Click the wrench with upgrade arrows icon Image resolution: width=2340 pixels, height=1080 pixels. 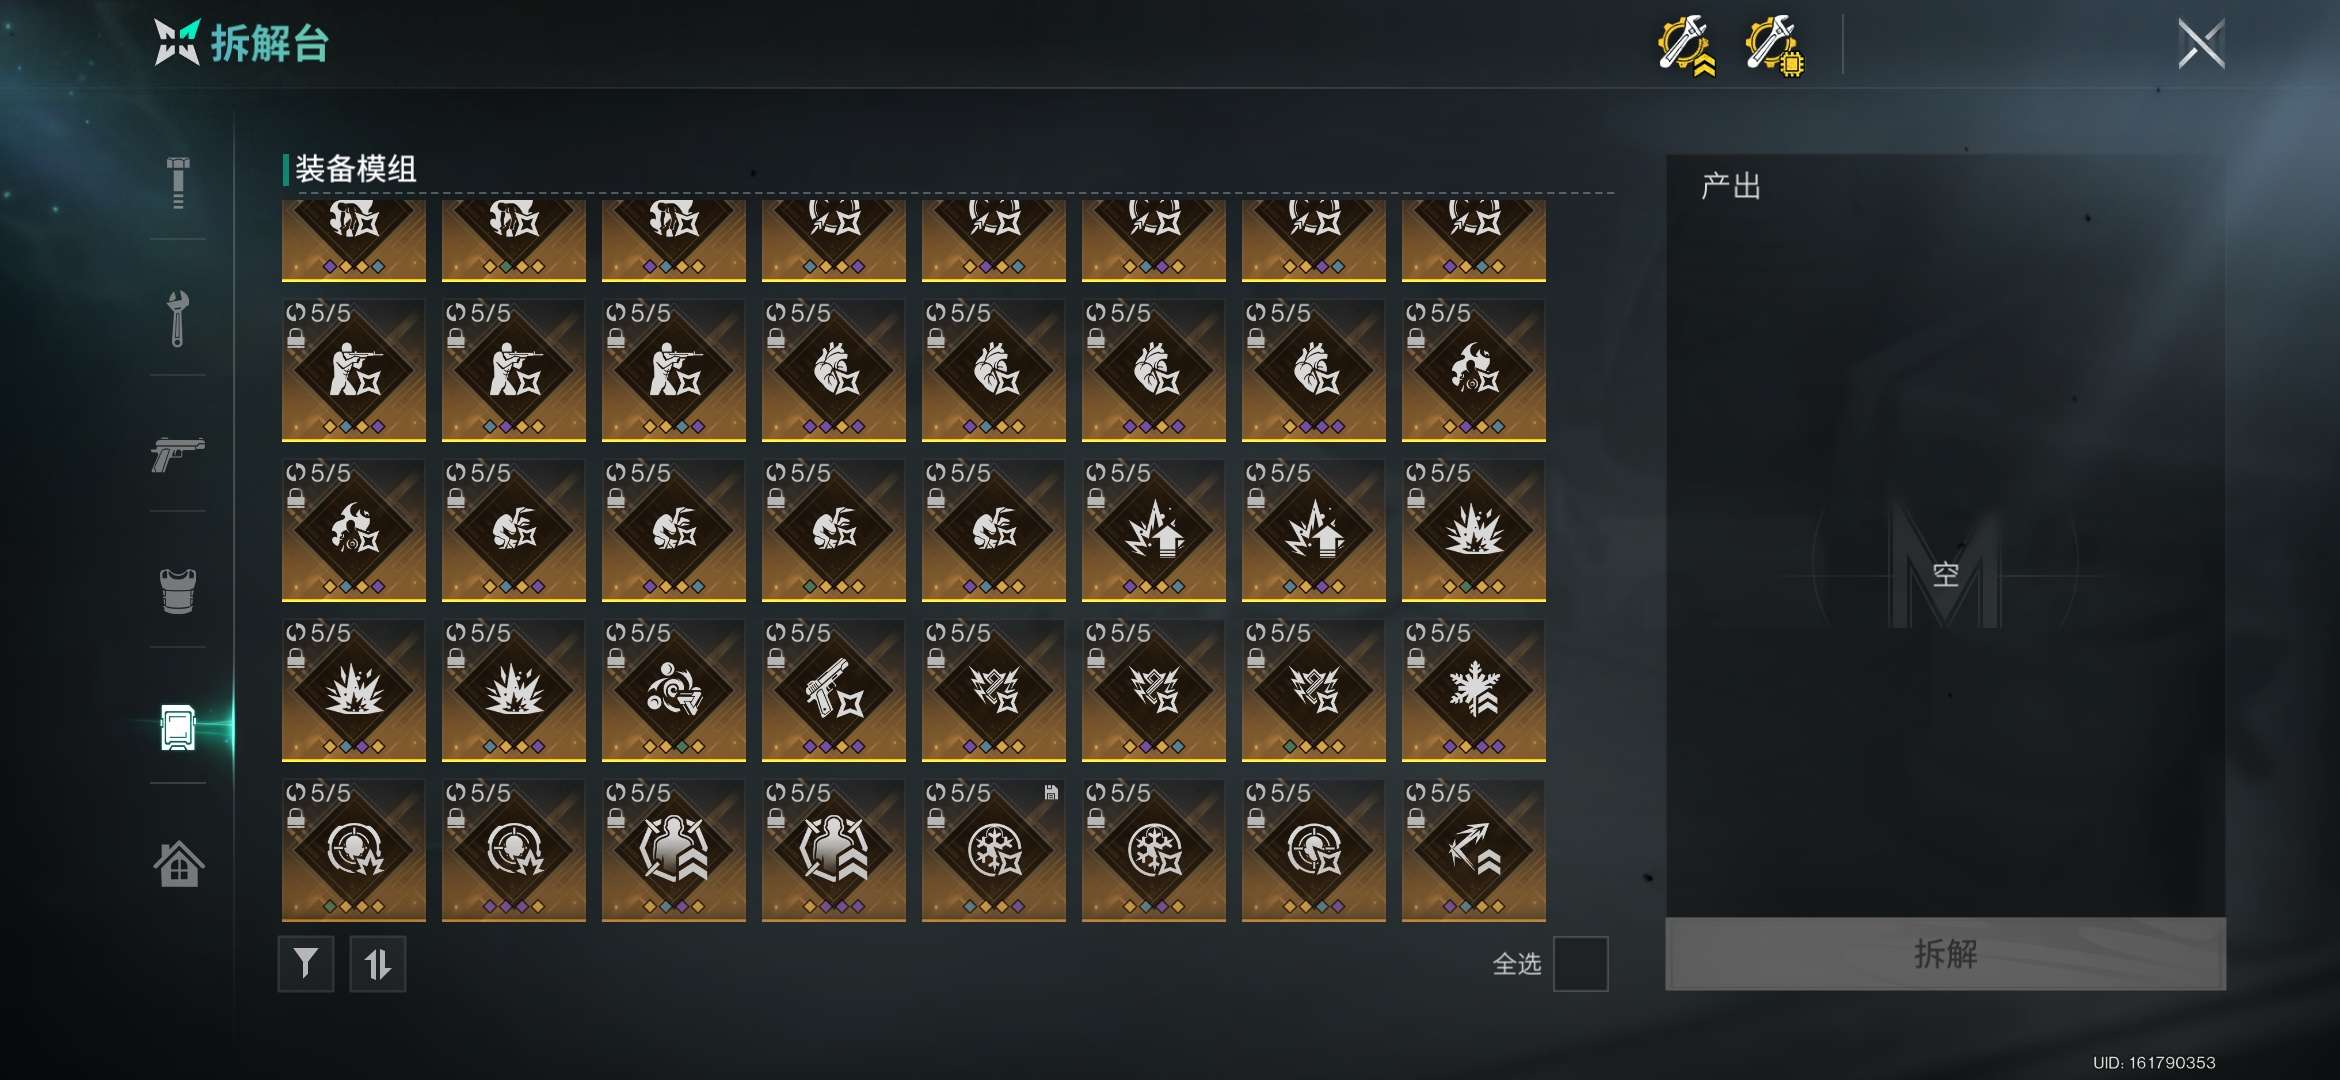pyautogui.click(x=1687, y=45)
